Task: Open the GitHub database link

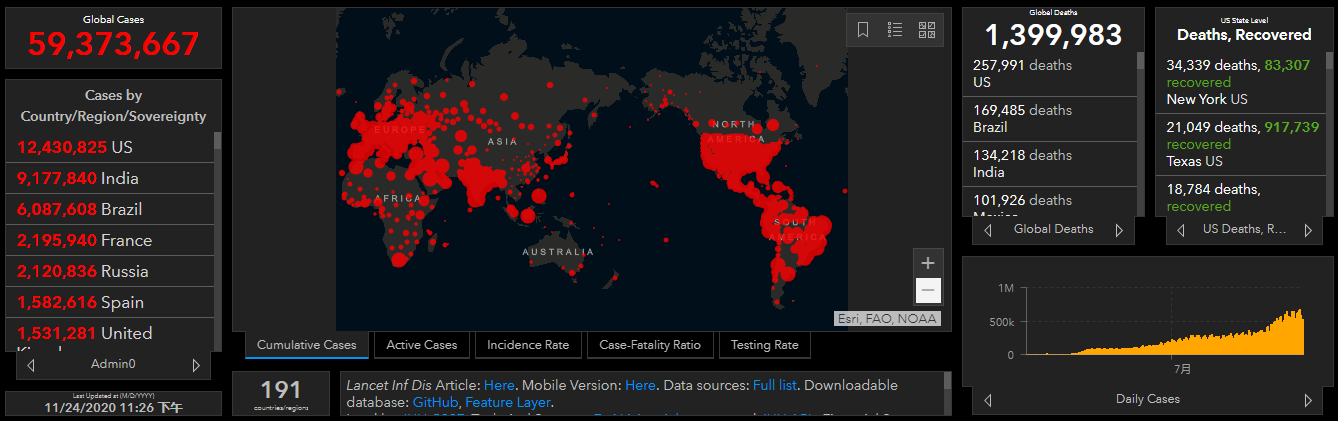Action: pyautogui.click(x=435, y=402)
